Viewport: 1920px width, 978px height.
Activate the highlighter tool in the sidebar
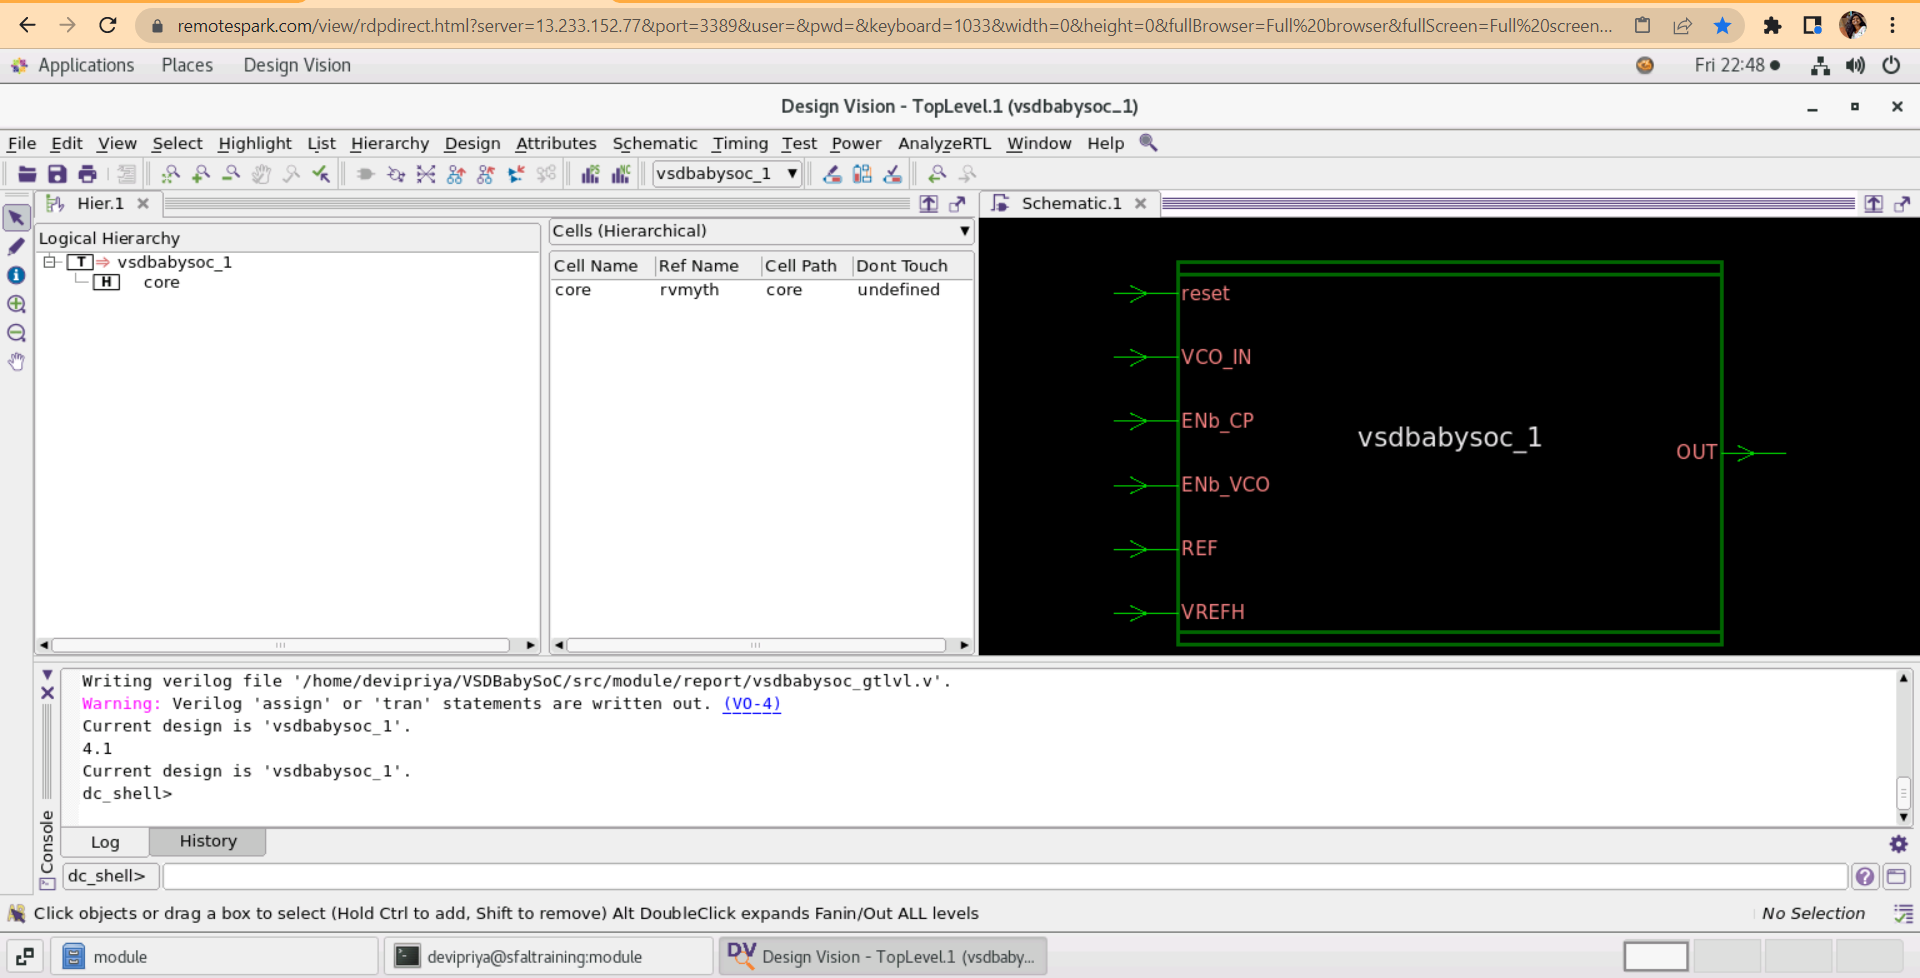pos(16,246)
